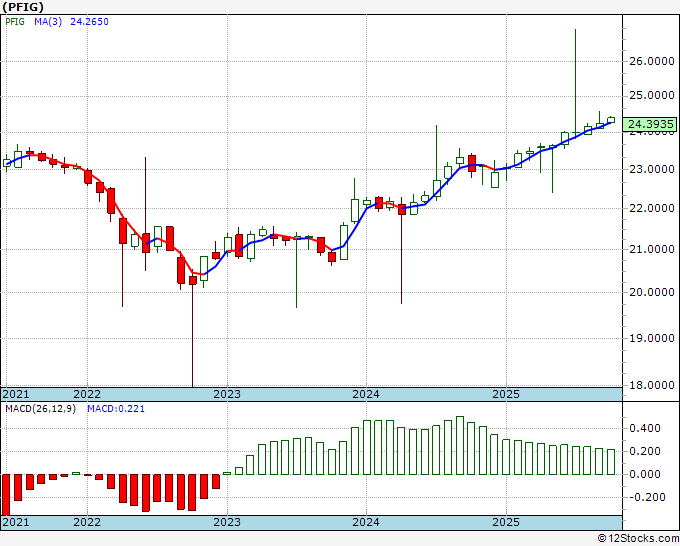
Task: Select 2025 on the price chart timeline
Action: click(x=506, y=394)
